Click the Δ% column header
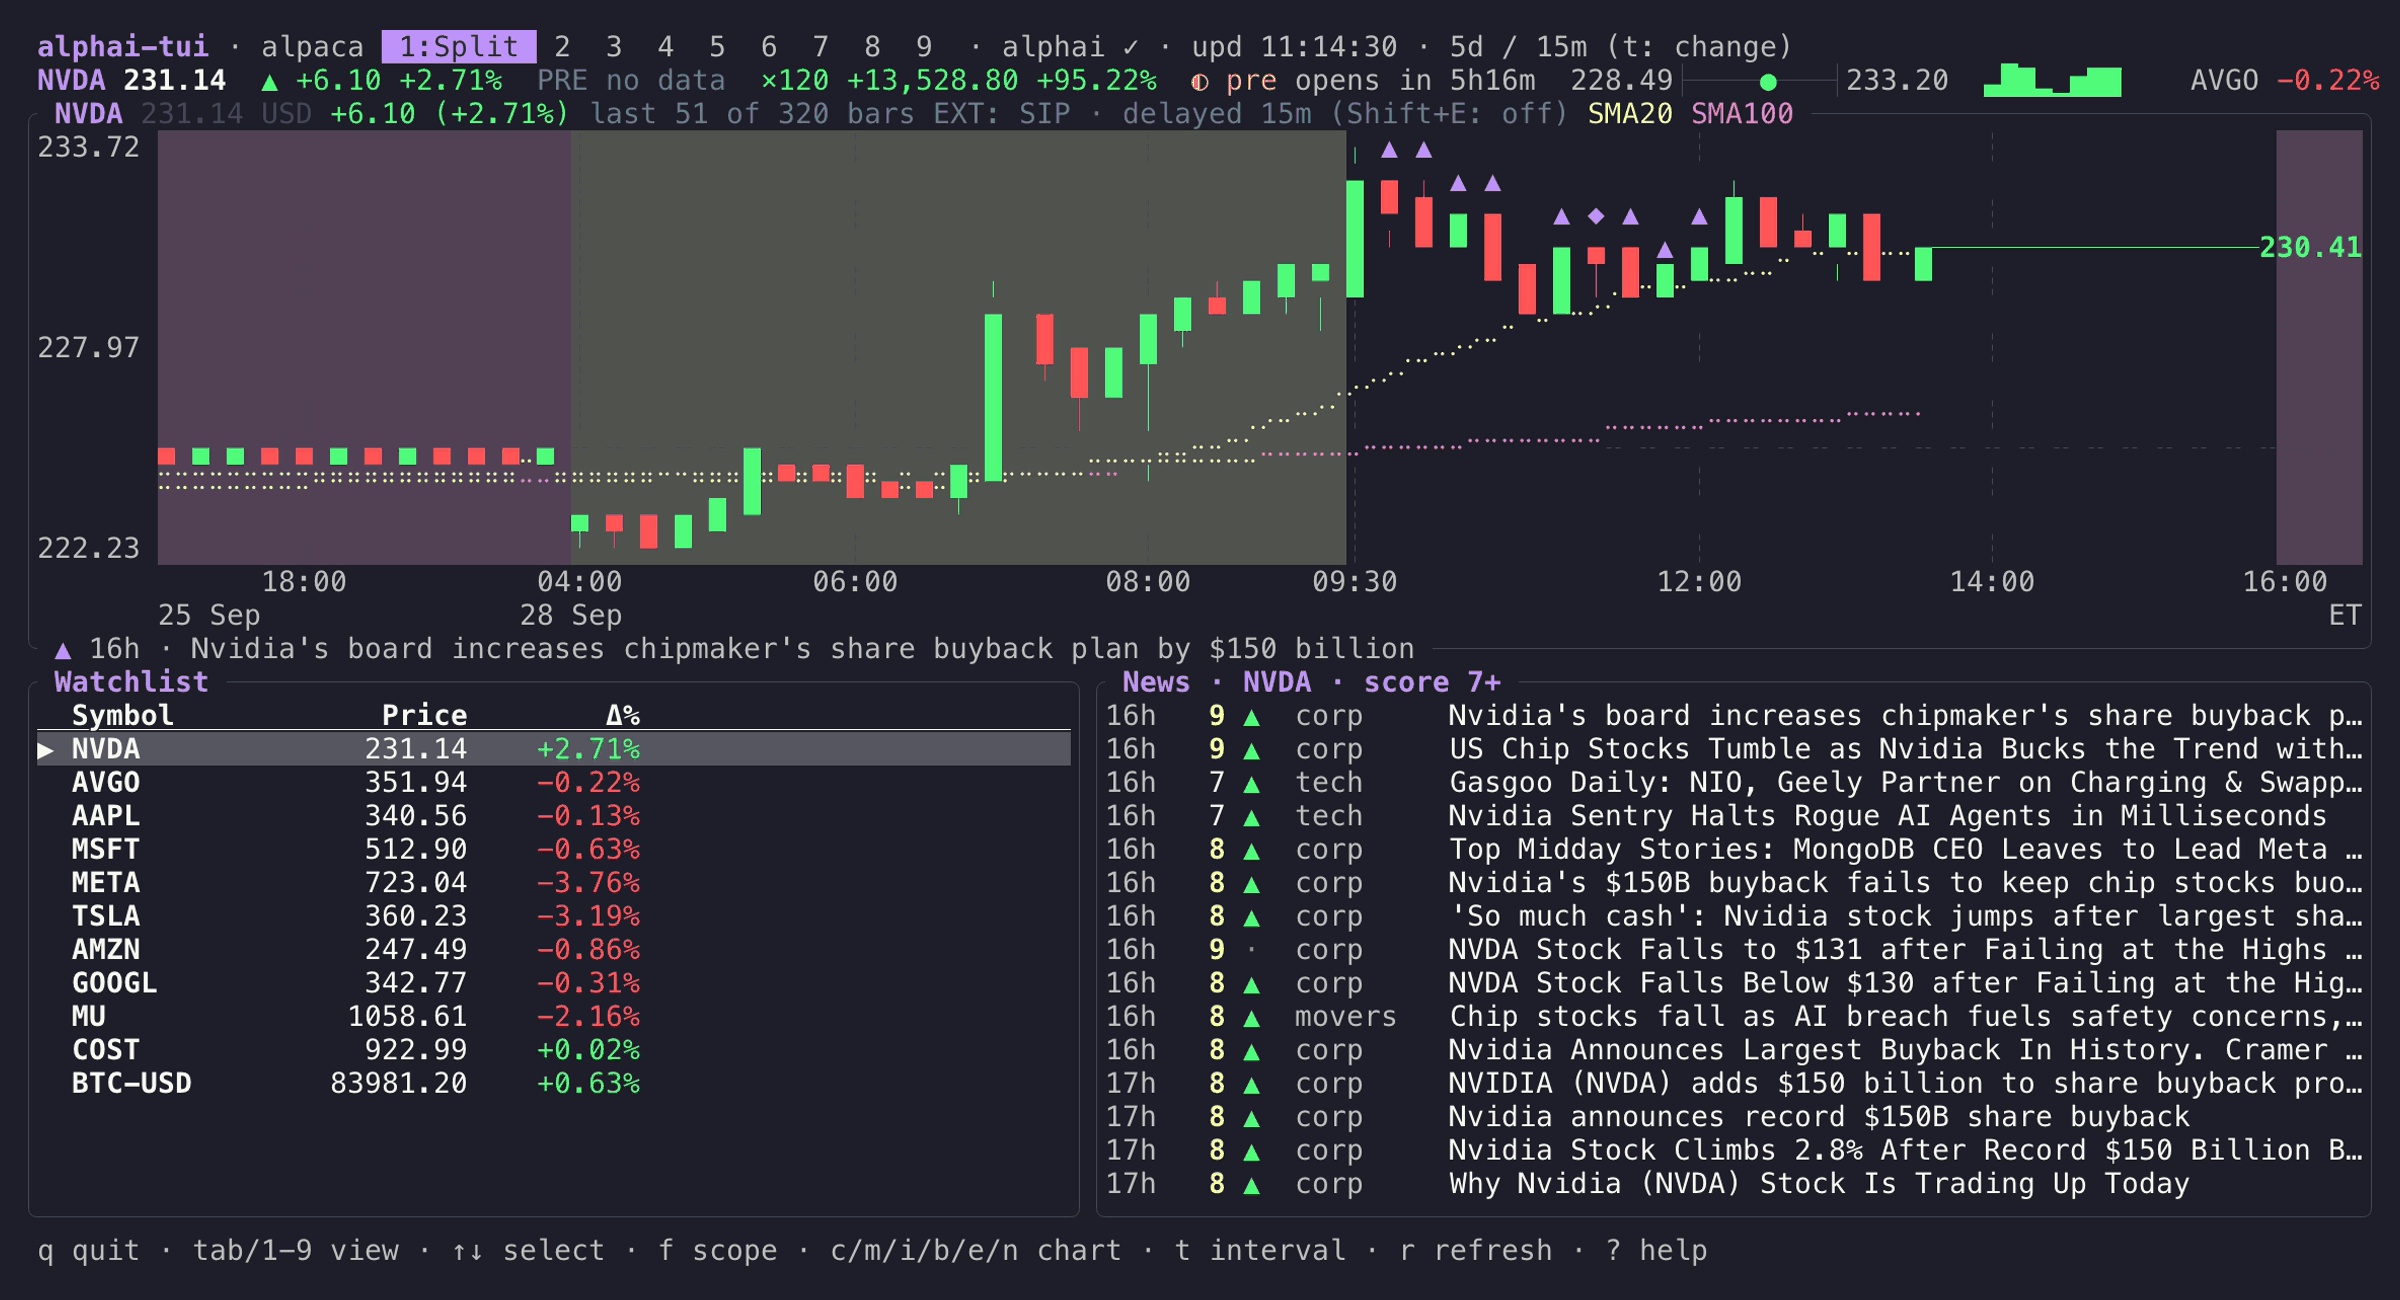 pos(622,716)
